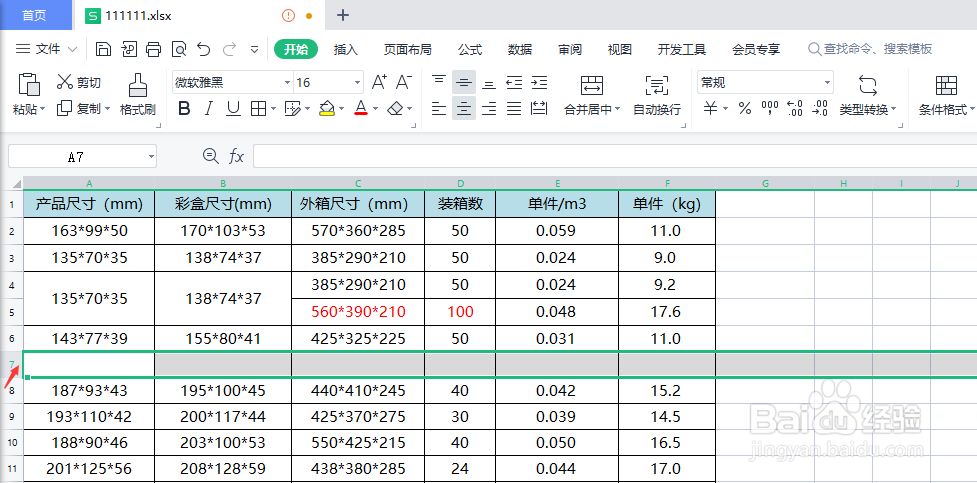Select the Format Painter 格式刷
Image resolution: width=977 pixels, height=483 pixels.
pyautogui.click(x=138, y=93)
